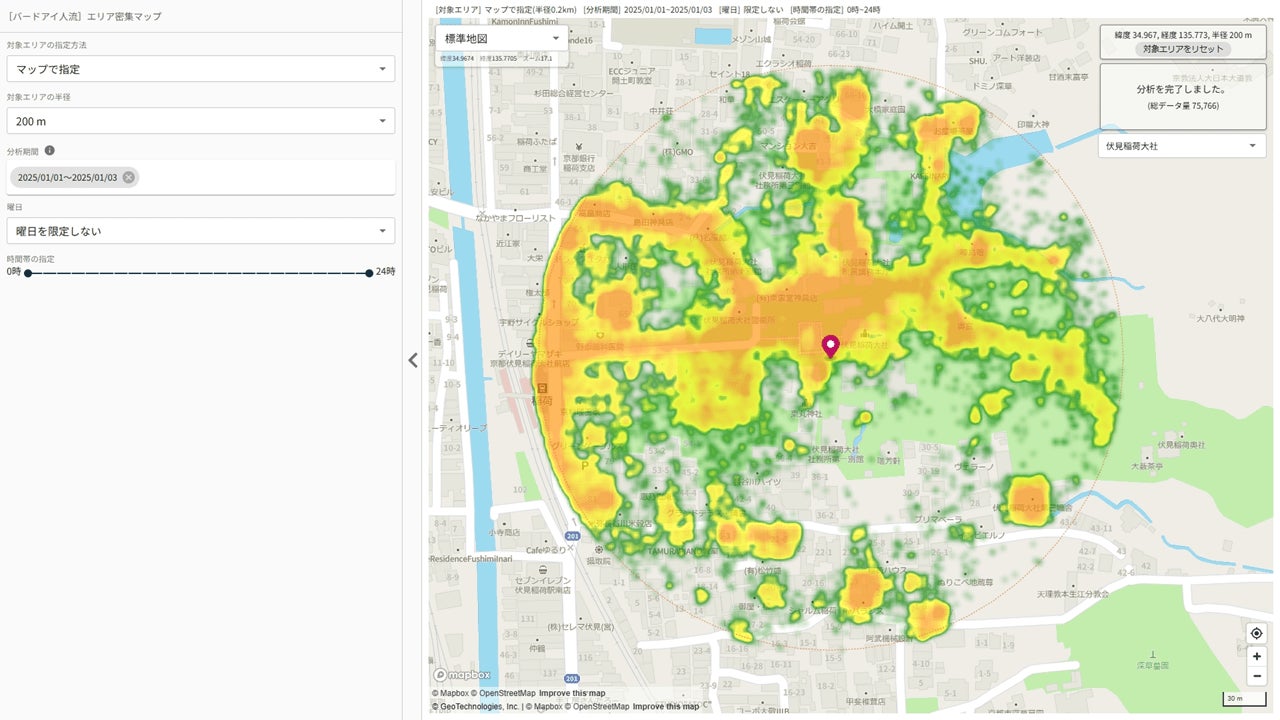
Task: Click the 大八代大明神 map label
Action: [x=1220, y=318]
